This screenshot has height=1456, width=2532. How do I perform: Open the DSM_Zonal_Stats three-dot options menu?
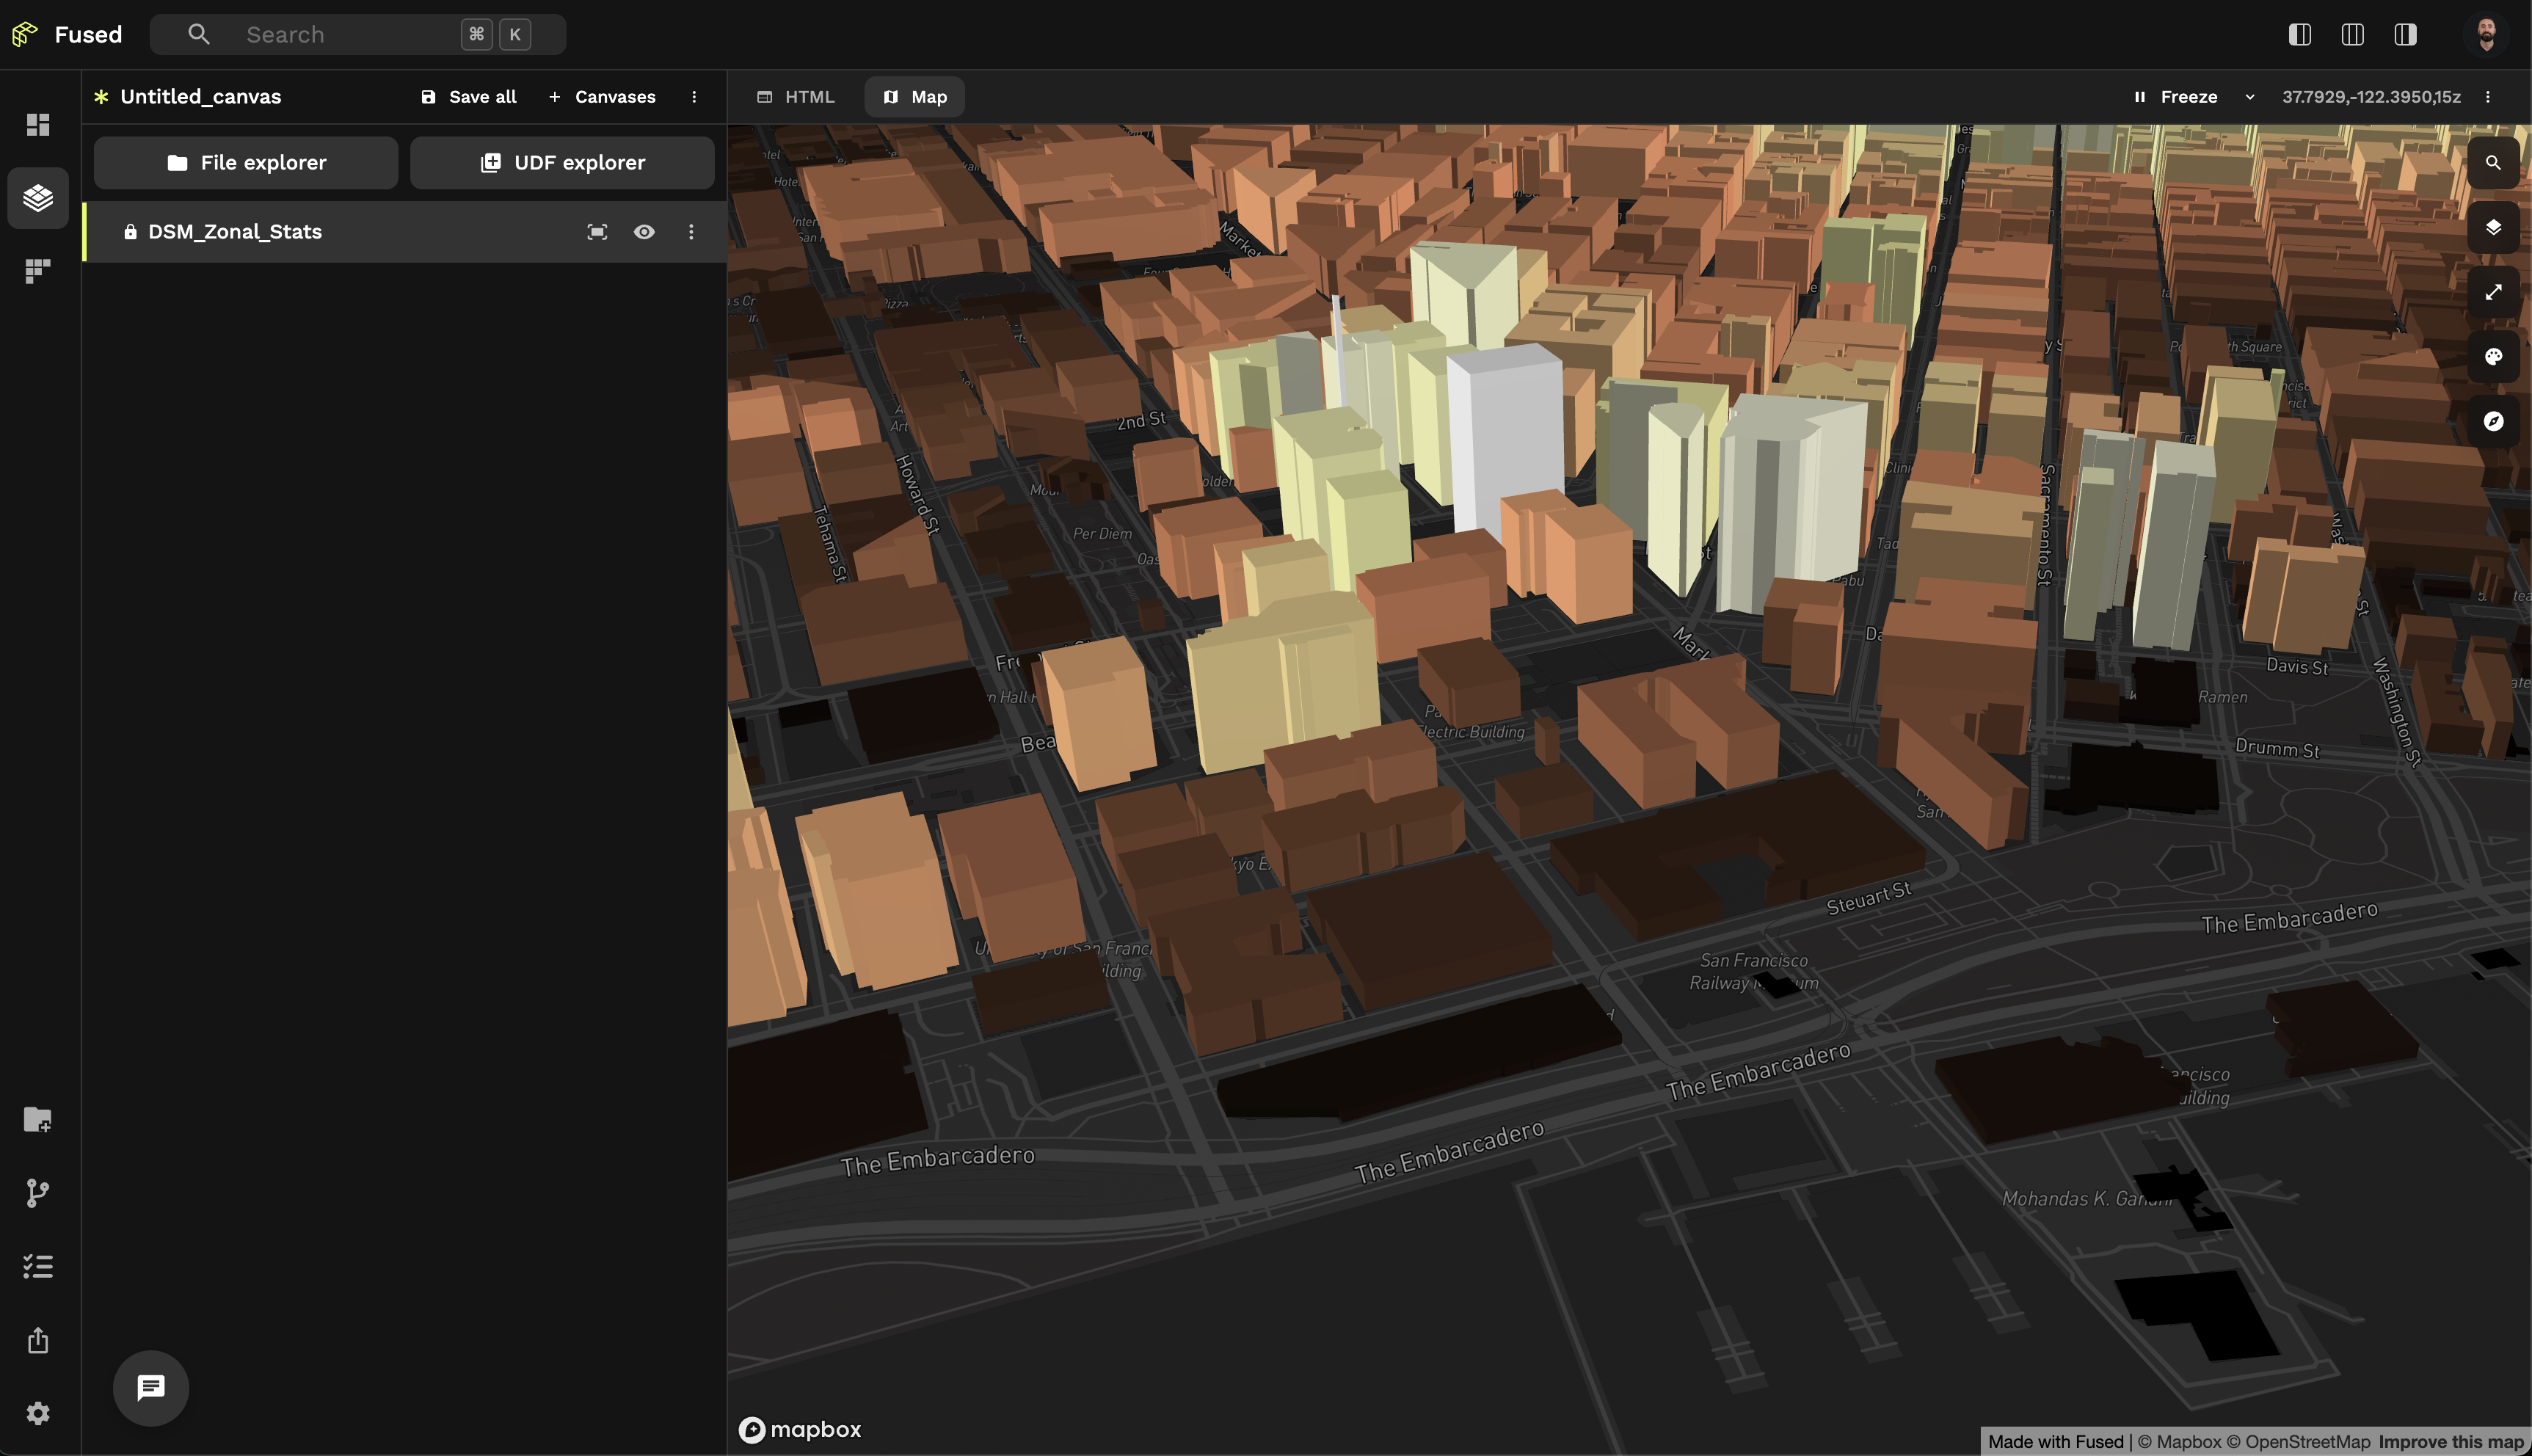691,232
